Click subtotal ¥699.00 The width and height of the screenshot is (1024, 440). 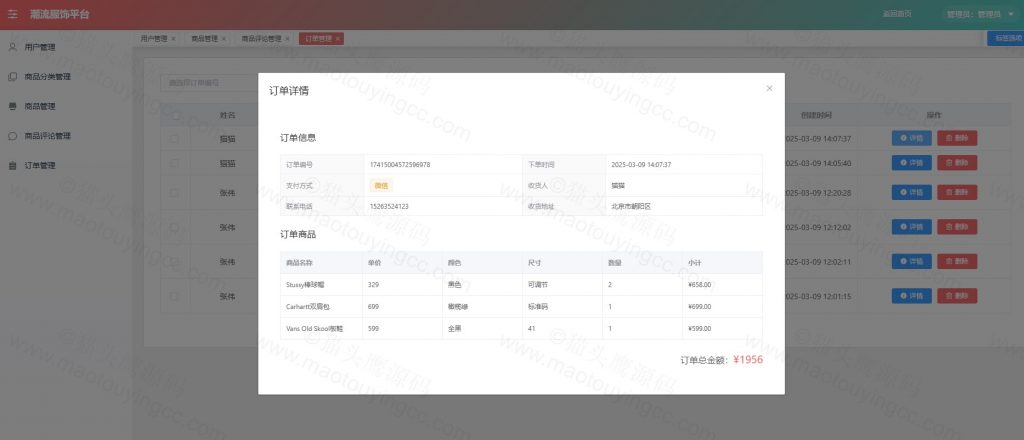coord(699,307)
